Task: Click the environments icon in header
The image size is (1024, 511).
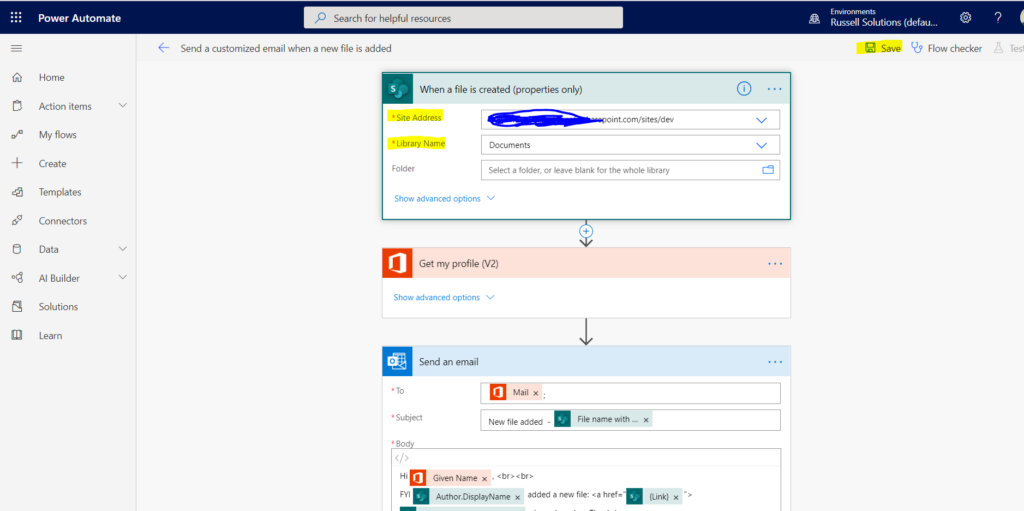Action: [814, 18]
